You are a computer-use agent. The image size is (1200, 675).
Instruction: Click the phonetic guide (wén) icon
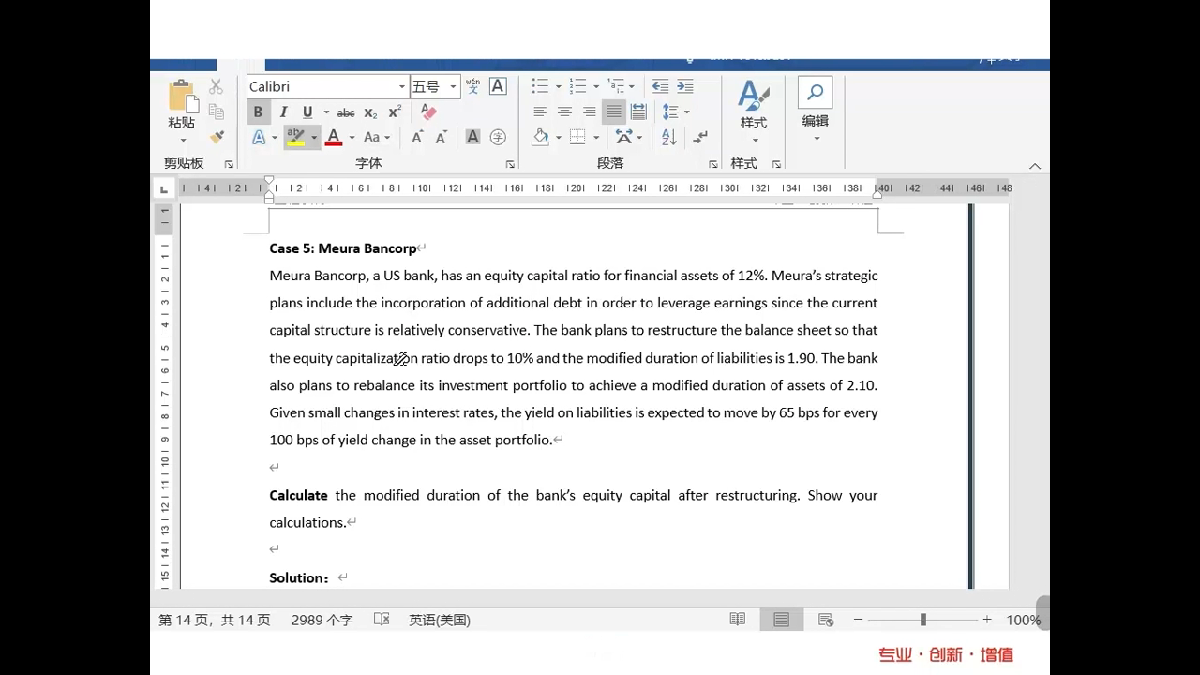coord(473,87)
